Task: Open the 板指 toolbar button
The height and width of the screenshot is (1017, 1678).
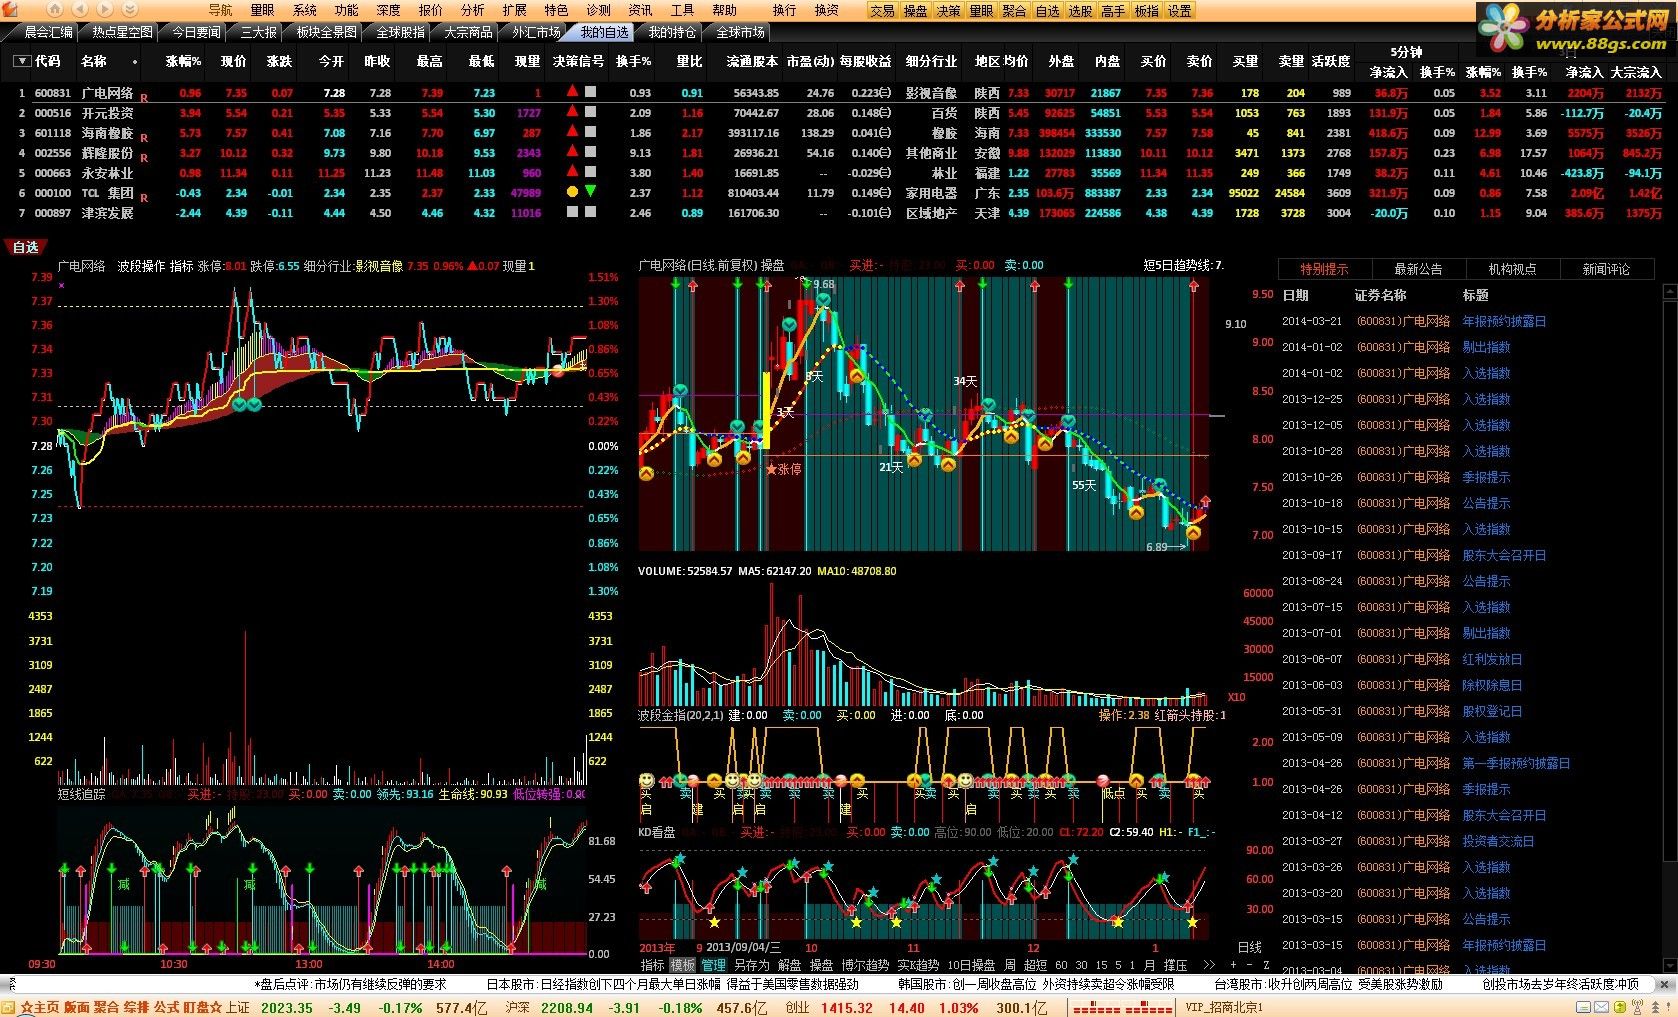Action: (1146, 10)
